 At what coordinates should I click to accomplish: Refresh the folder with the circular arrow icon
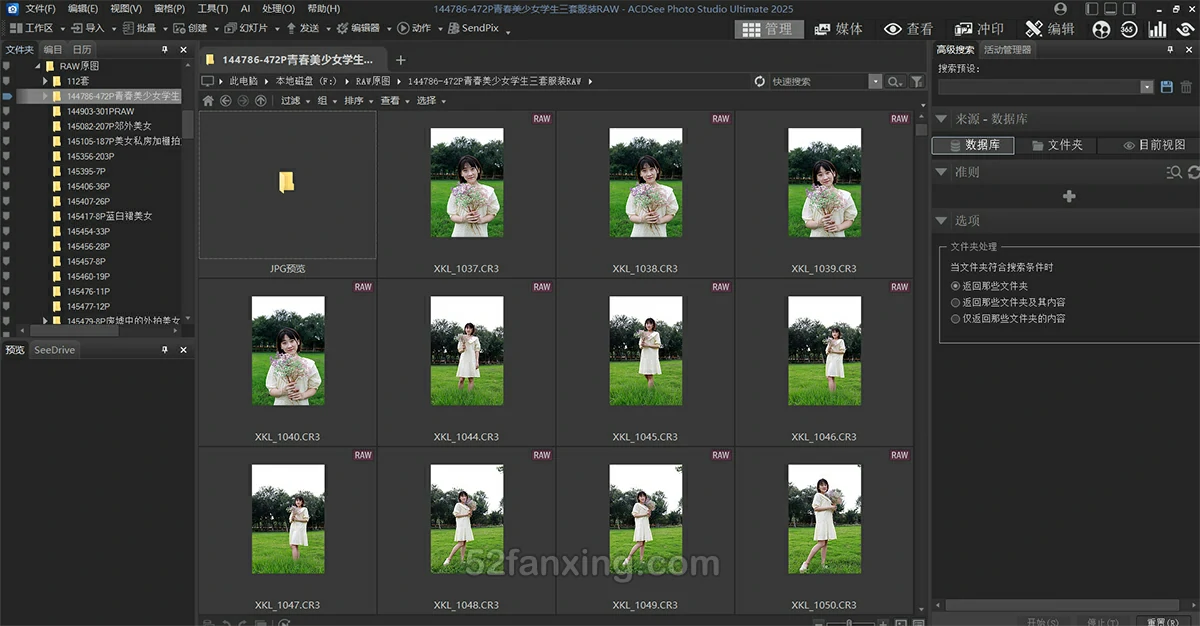tap(760, 81)
